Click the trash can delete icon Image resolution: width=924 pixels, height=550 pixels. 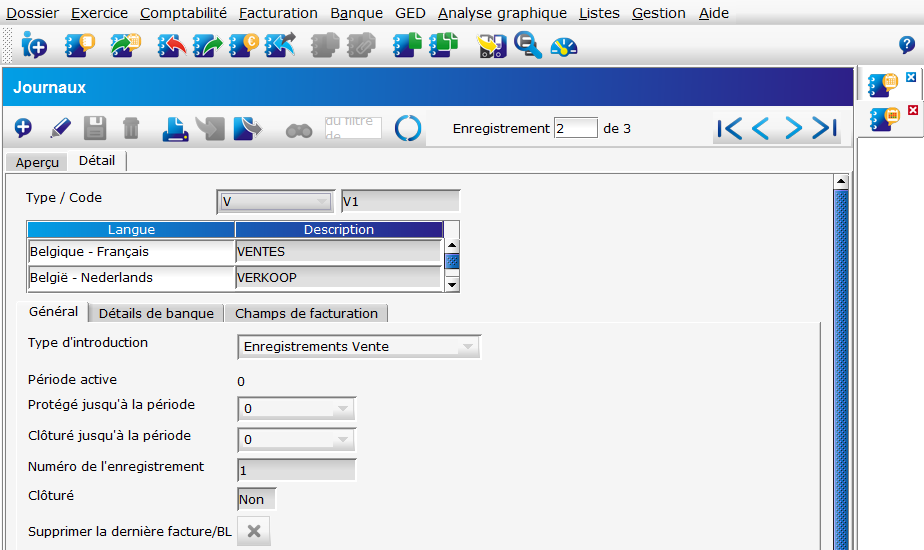(x=131, y=128)
